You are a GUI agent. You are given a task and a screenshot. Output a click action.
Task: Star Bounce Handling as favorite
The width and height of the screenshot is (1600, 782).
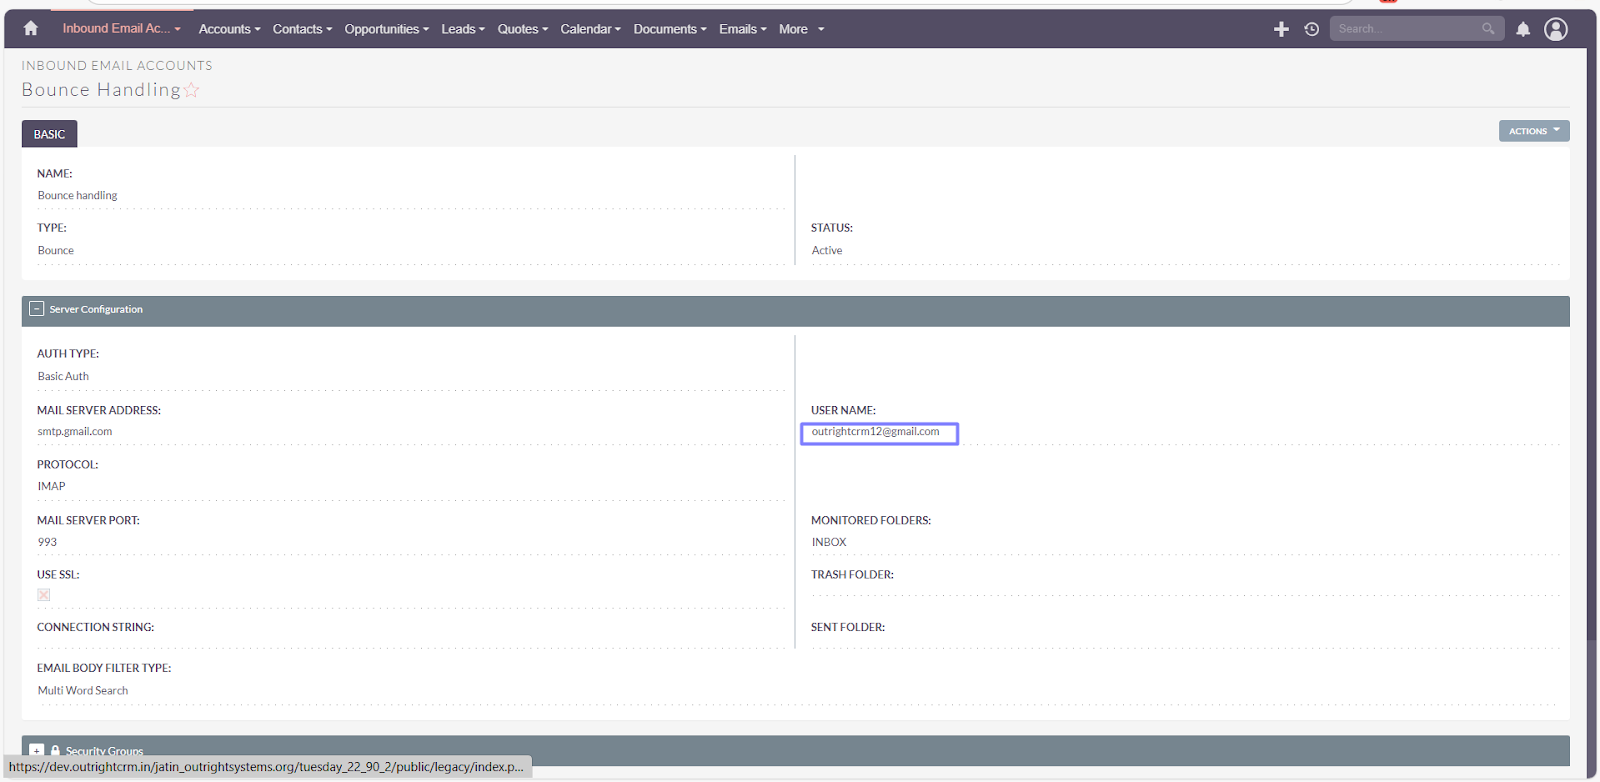click(x=192, y=91)
